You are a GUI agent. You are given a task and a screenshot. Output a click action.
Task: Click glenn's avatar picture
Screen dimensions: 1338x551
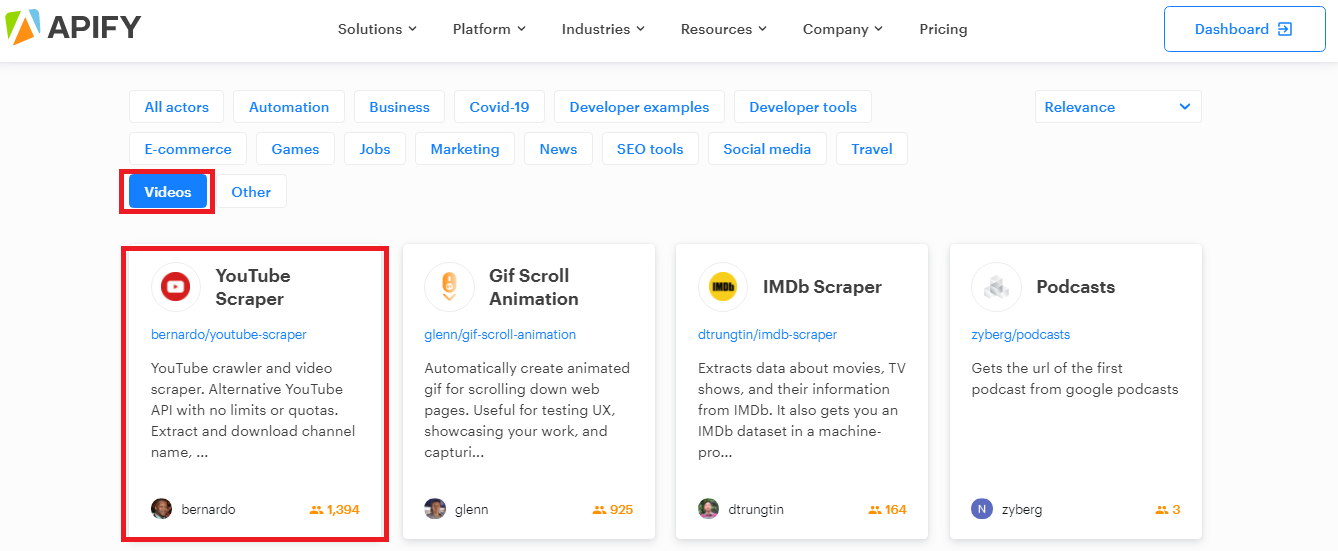point(435,509)
